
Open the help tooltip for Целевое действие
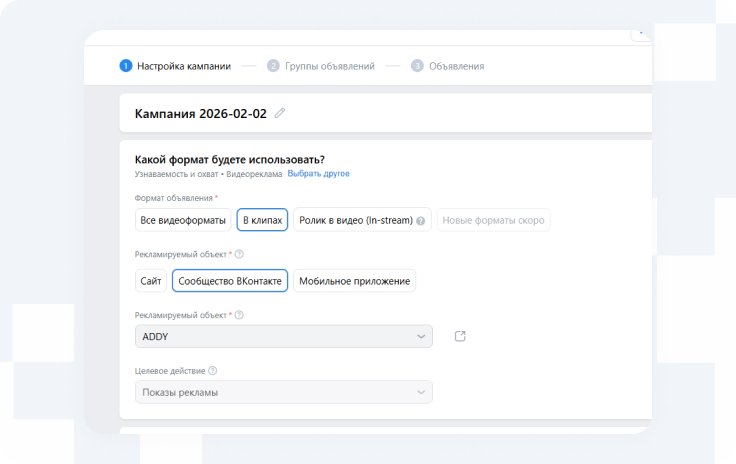[x=213, y=371]
